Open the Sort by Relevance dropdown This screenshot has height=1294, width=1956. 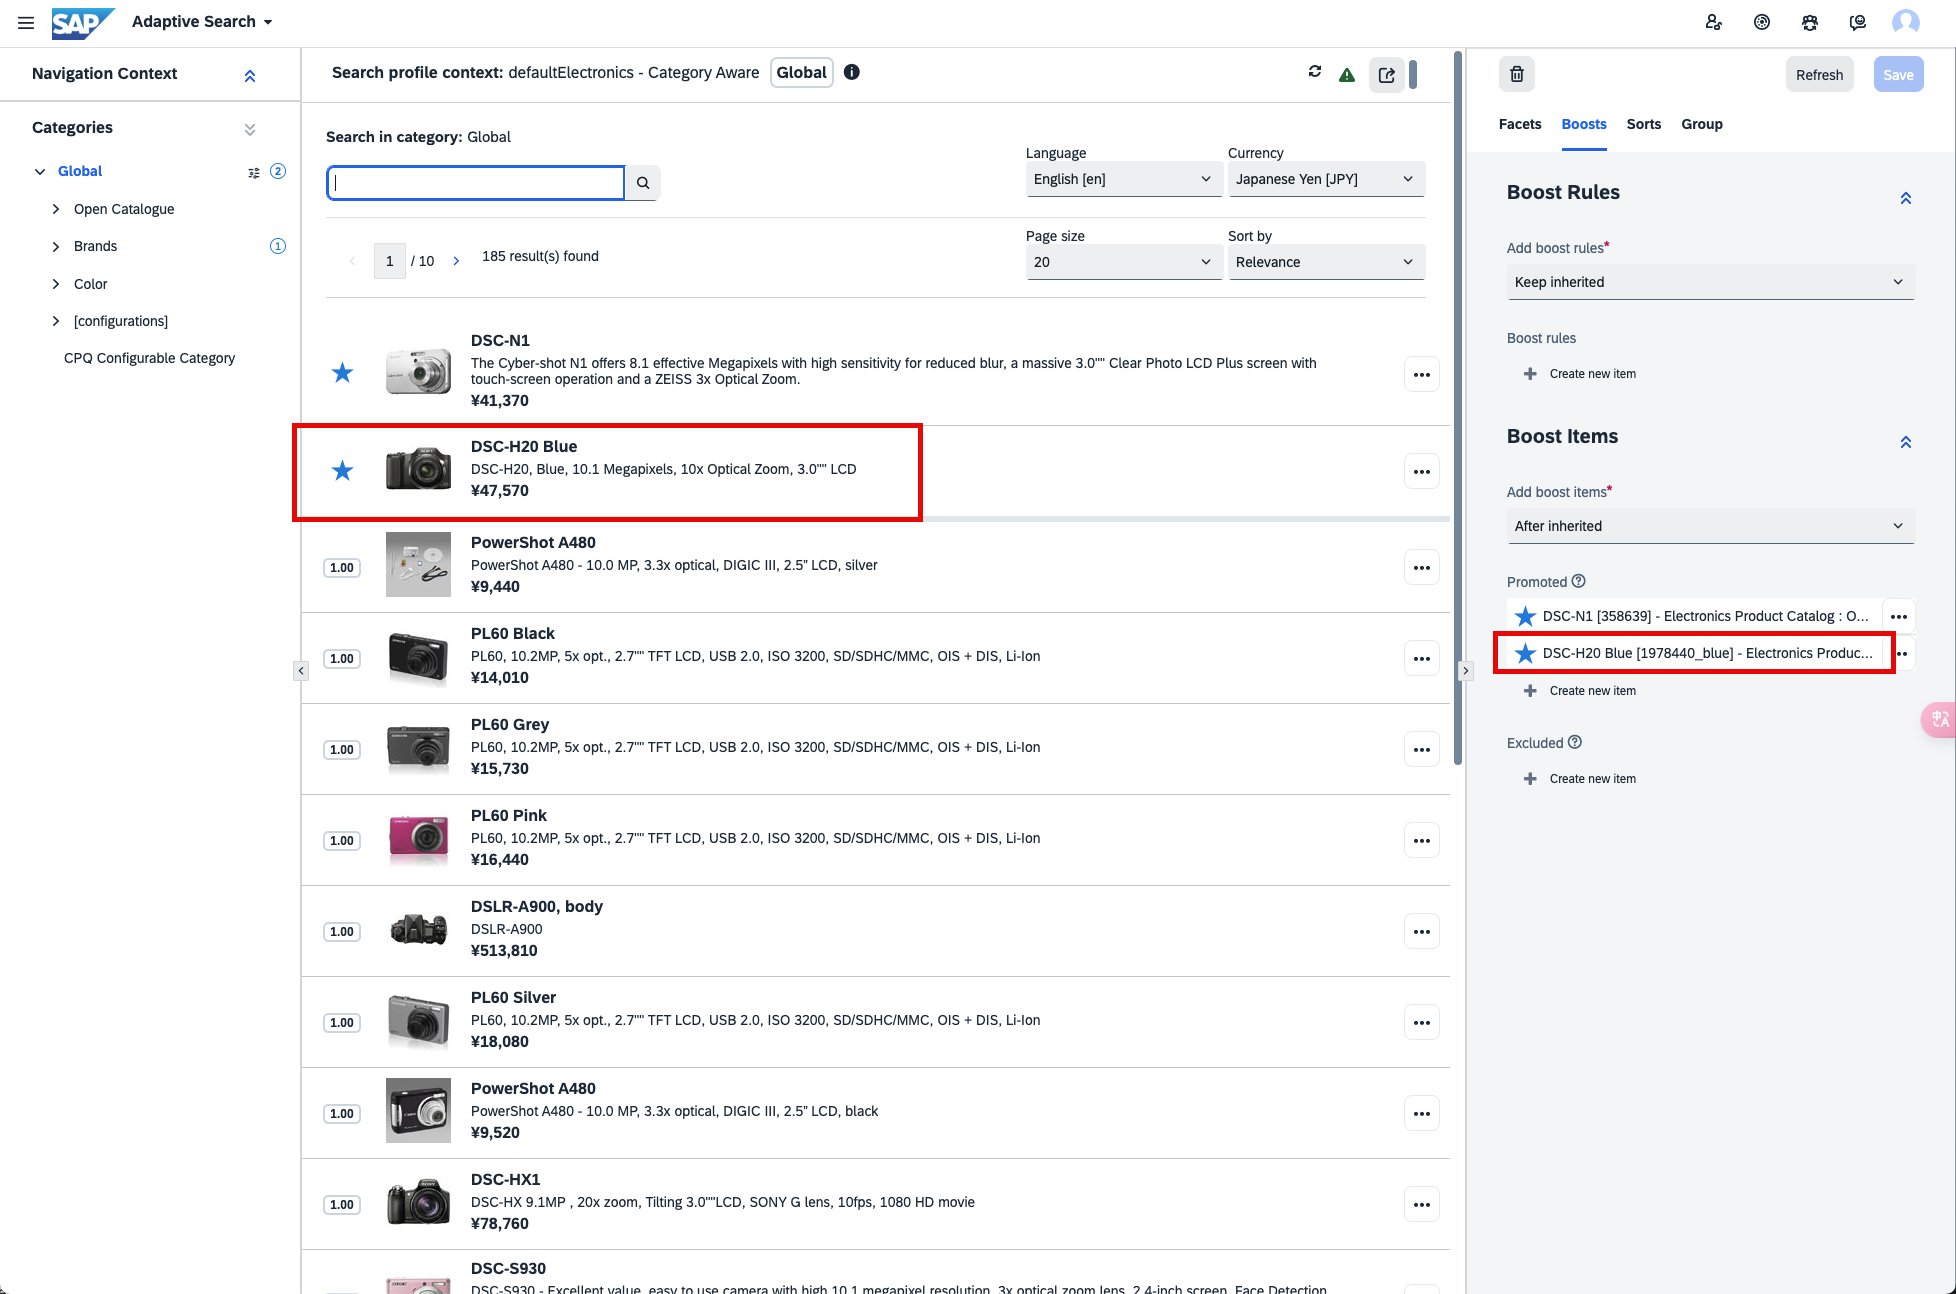point(1326,262)
